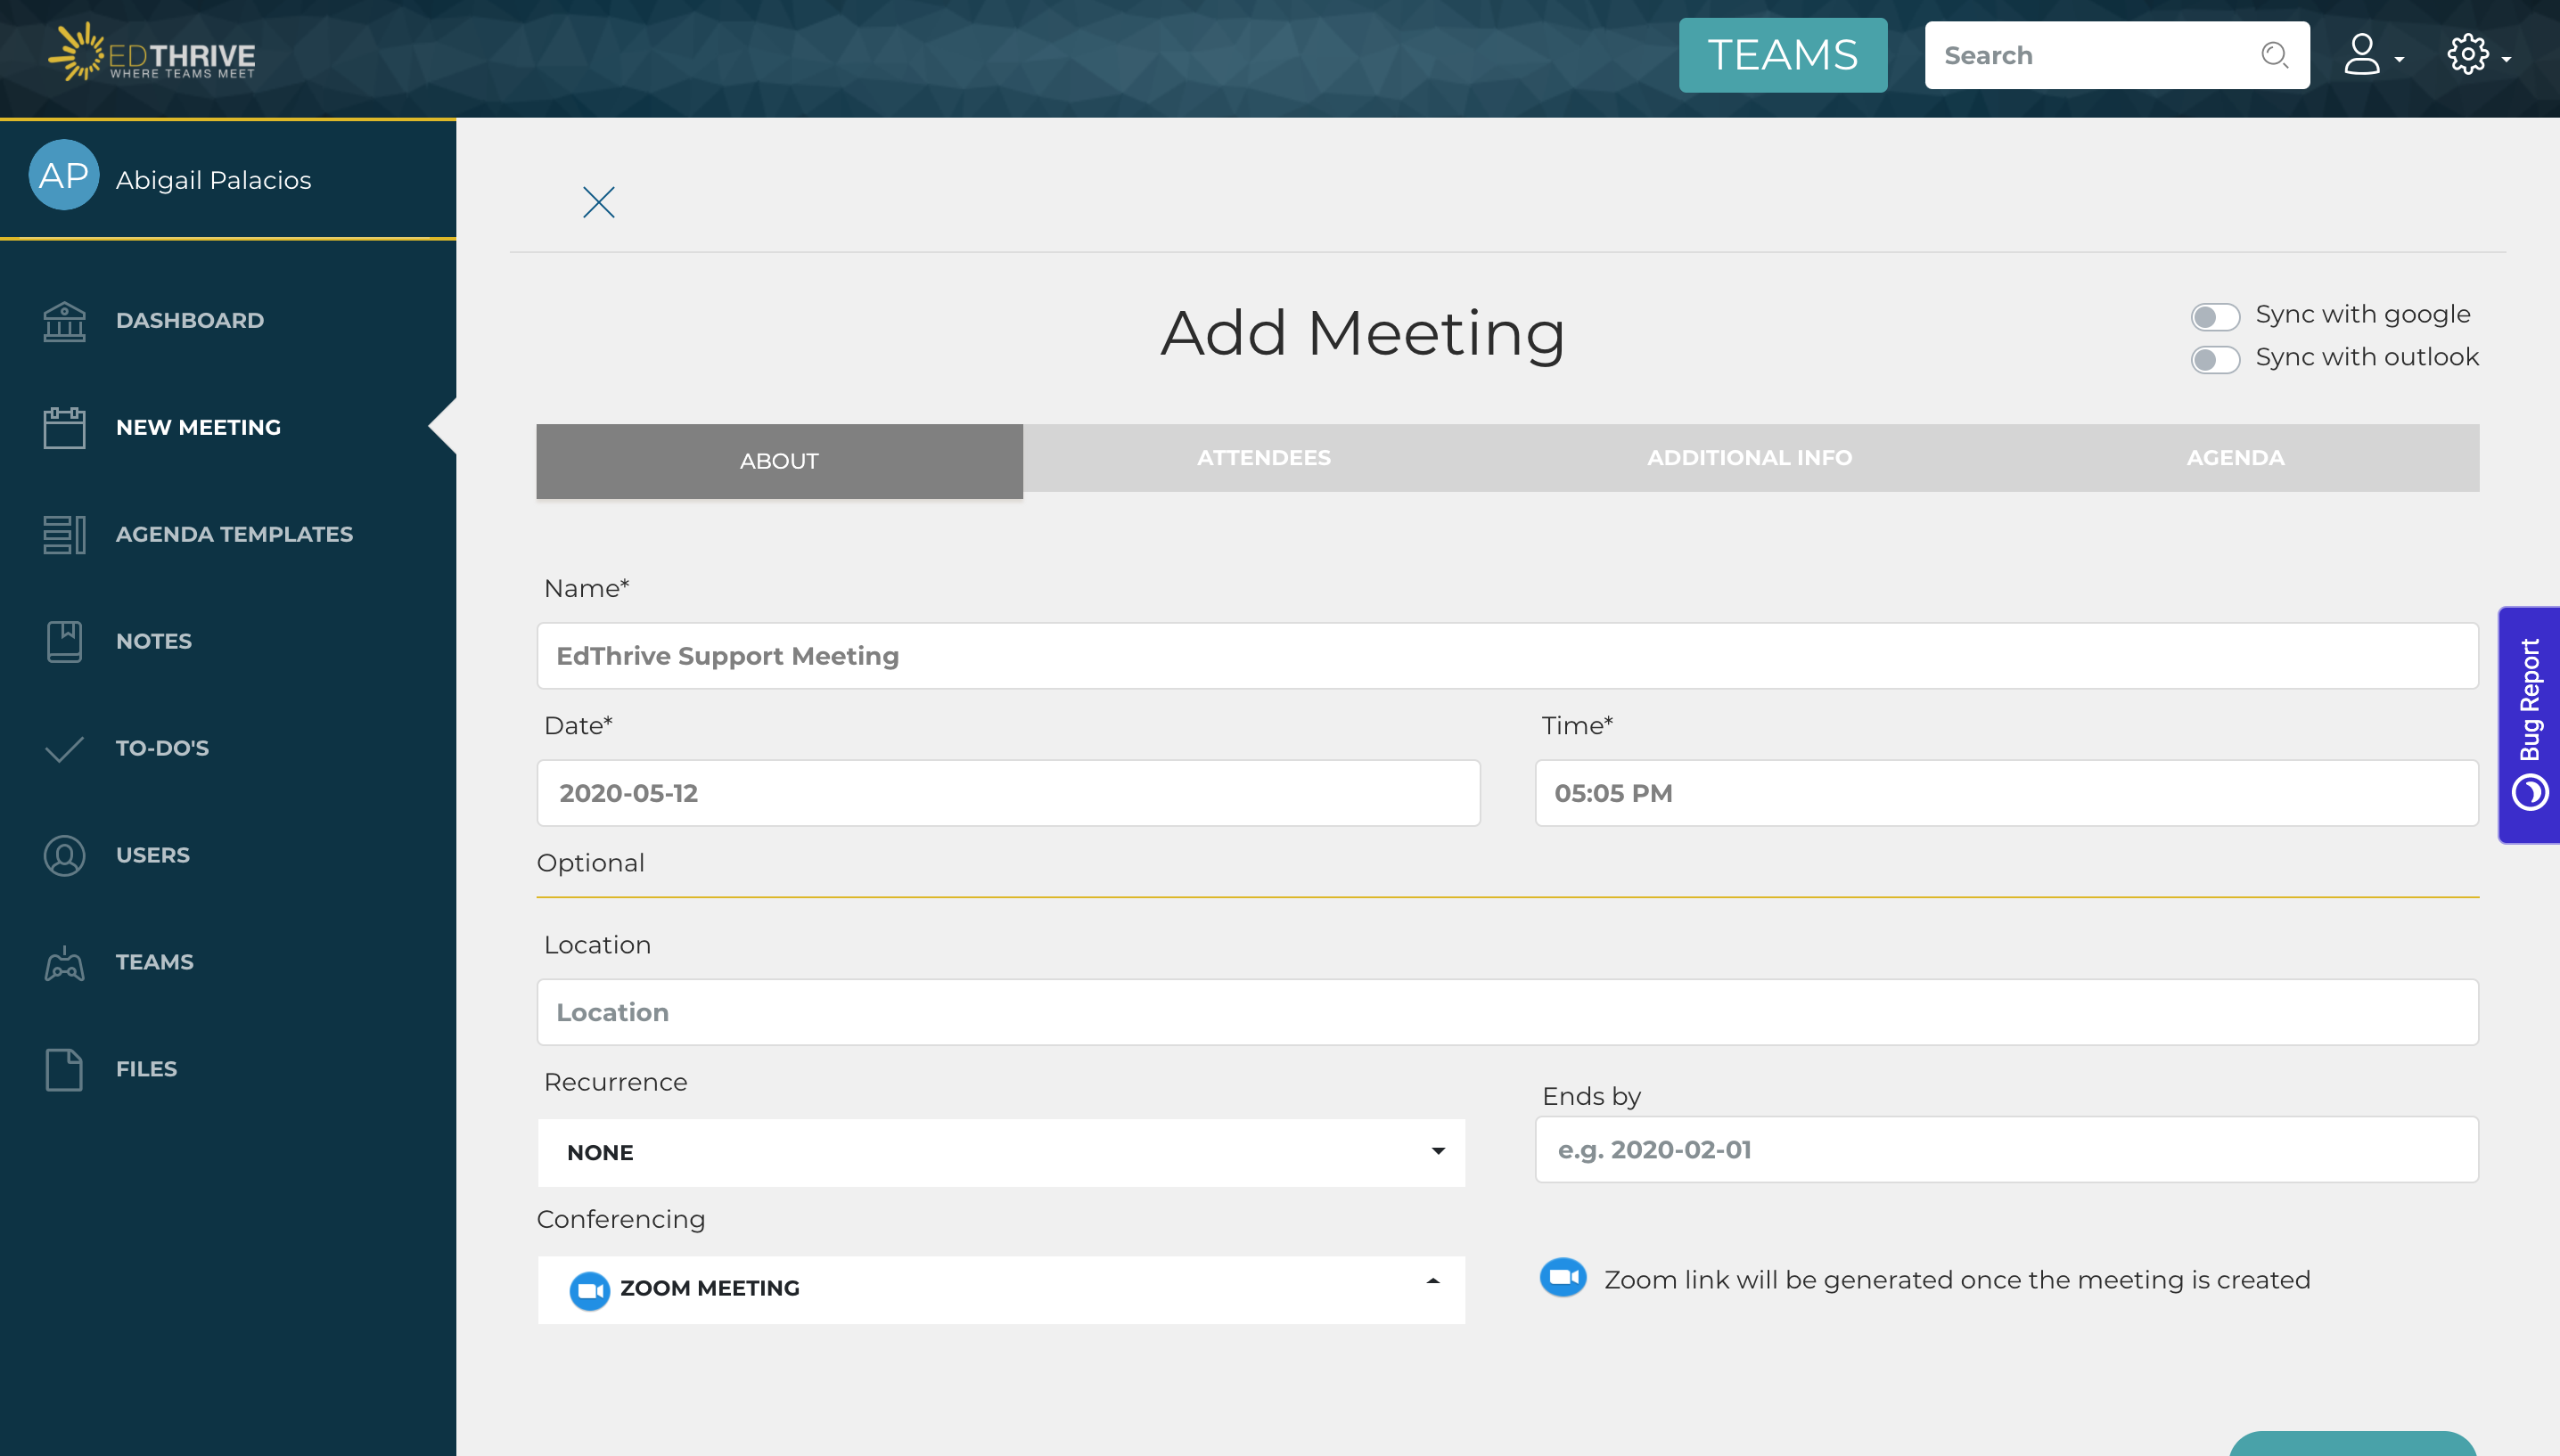The image size is (2560, 1456).
Task: Open TEAMS in the sidebar
Action: coord(154,963)
